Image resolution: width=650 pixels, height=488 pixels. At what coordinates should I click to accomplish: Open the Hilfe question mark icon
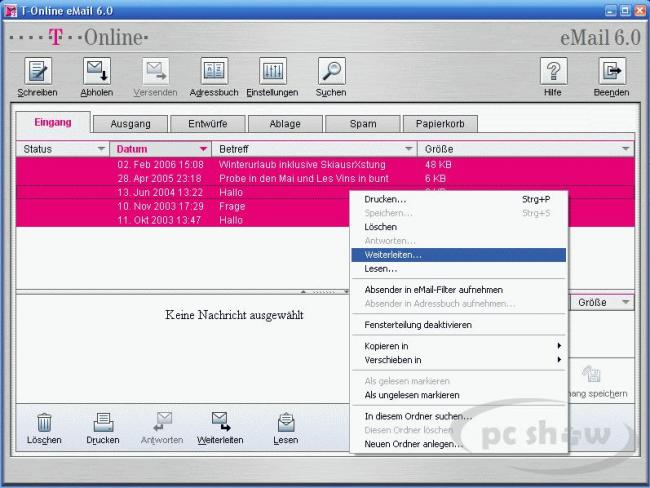553,71
